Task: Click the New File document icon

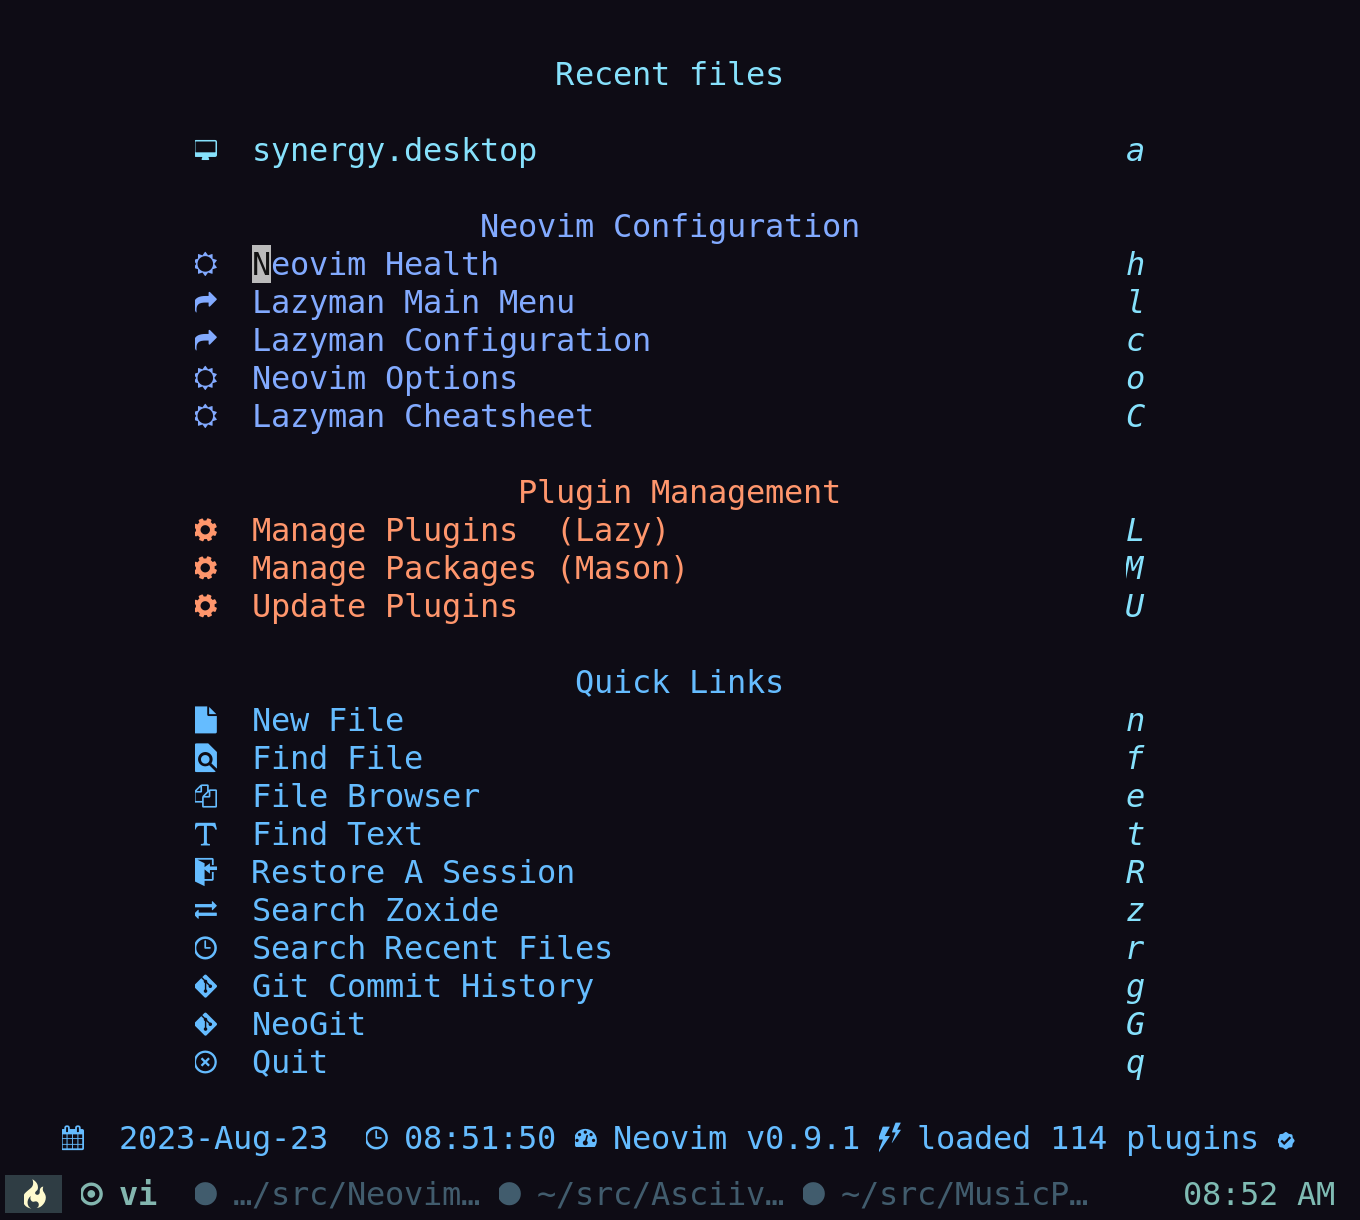Action: point(206,720)
